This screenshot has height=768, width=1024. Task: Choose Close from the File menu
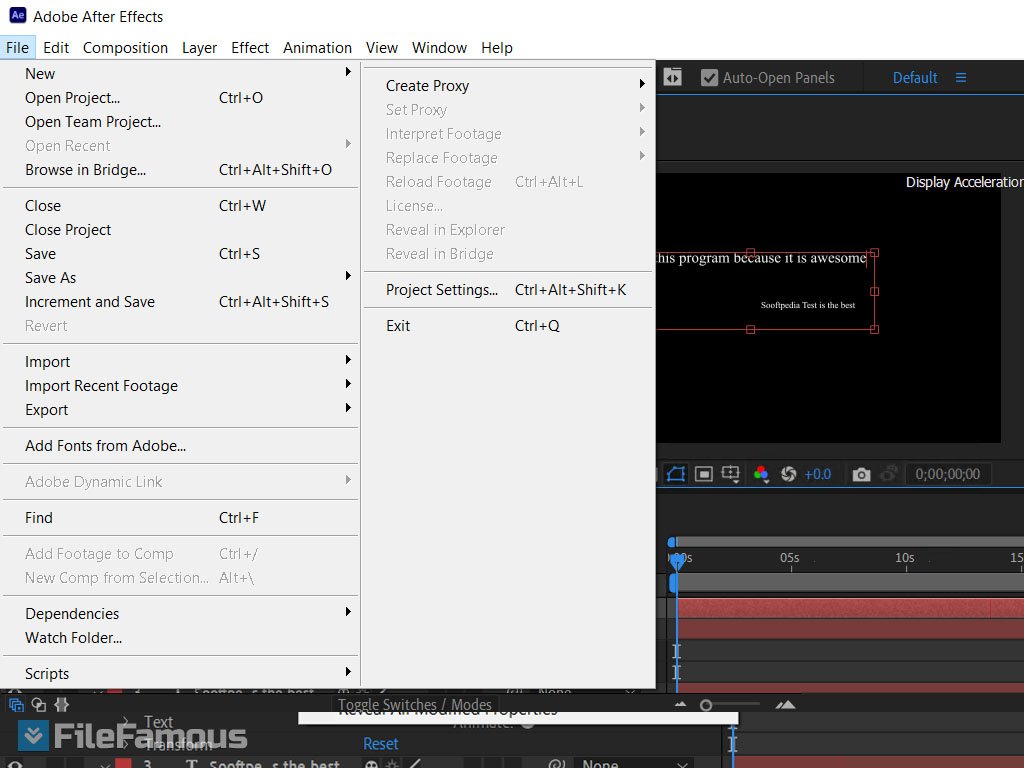(181, 206)
